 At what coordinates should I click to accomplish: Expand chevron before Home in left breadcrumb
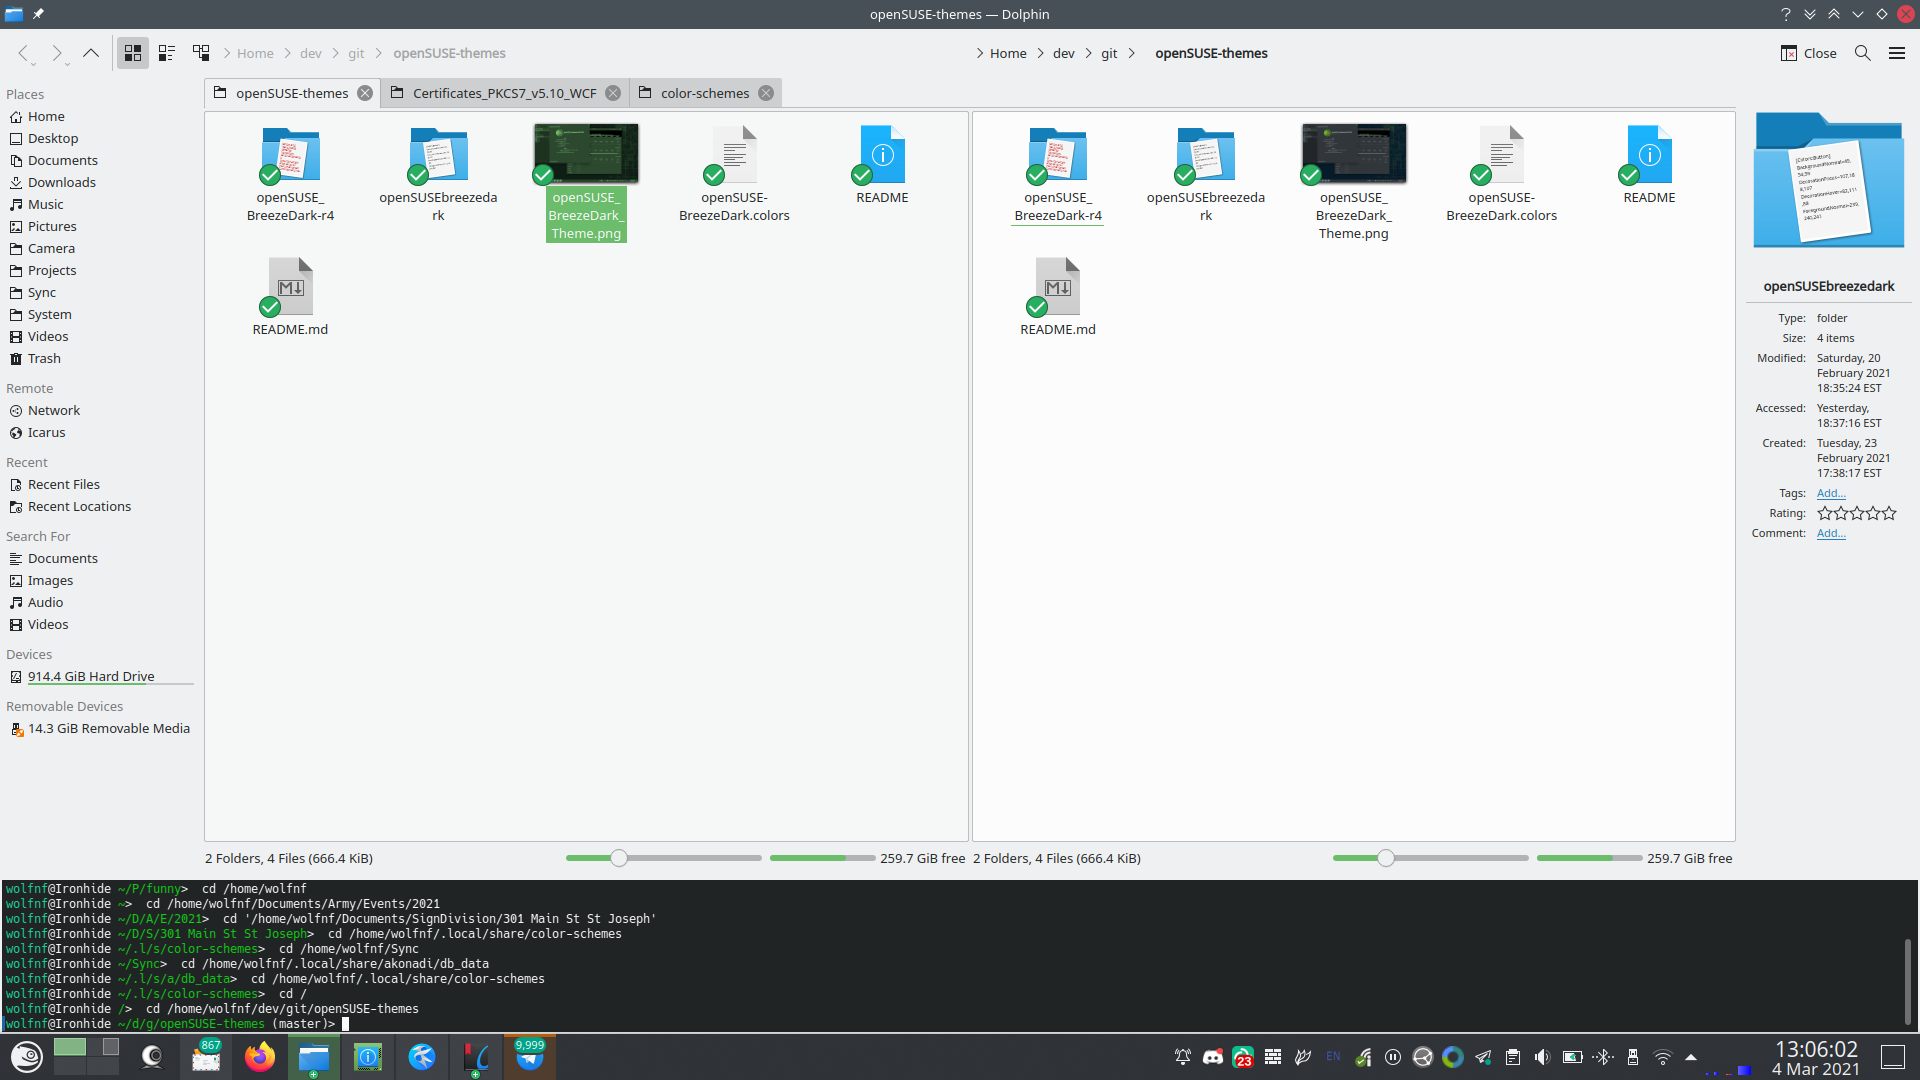pos(227,53)
